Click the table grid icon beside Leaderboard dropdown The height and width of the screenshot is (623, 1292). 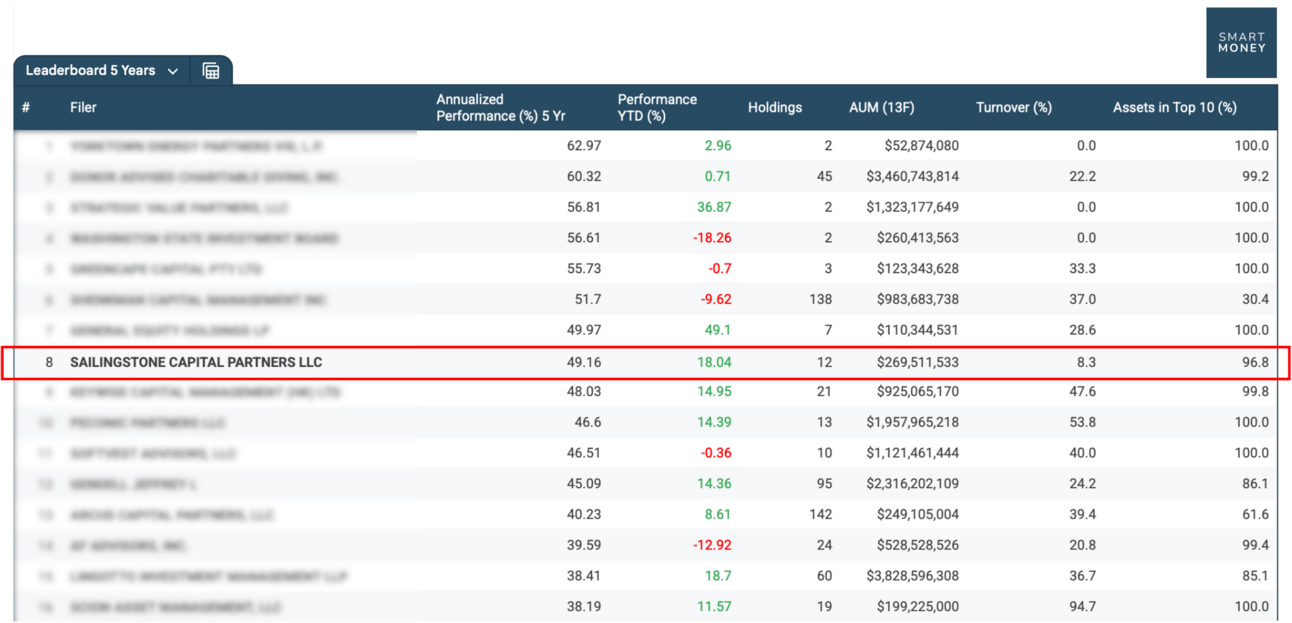(211, 71)
